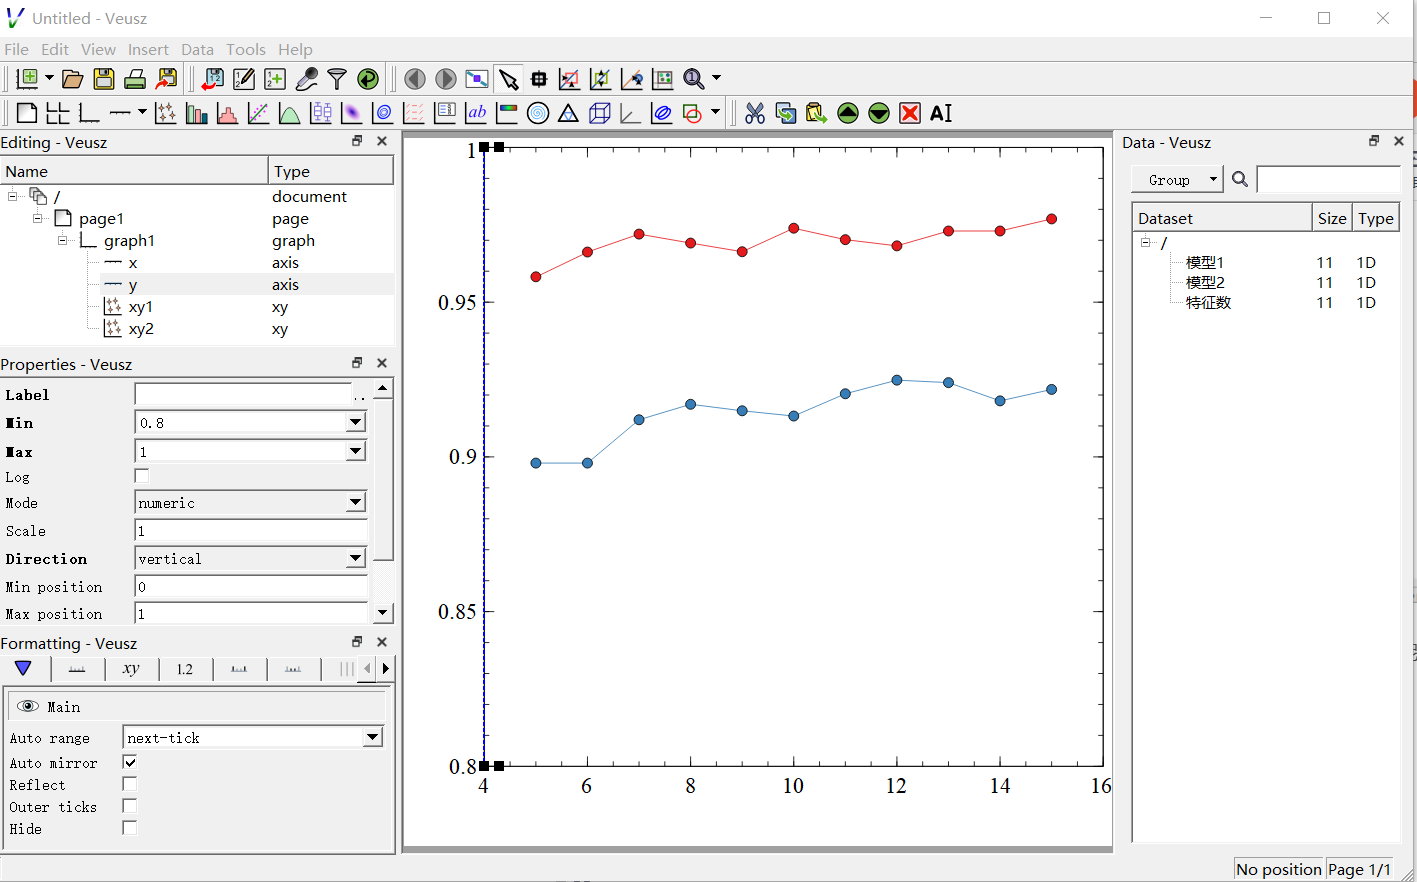Open the Max value dropdown

click(x=355, y=451)
